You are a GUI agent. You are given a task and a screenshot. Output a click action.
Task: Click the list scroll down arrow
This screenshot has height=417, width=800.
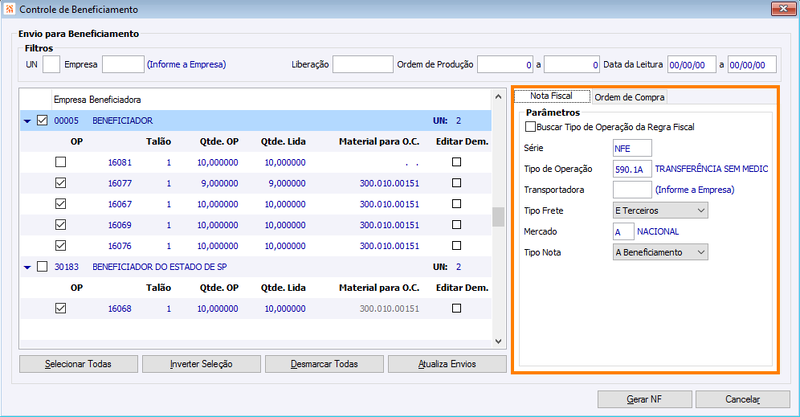tap(498, 341)
